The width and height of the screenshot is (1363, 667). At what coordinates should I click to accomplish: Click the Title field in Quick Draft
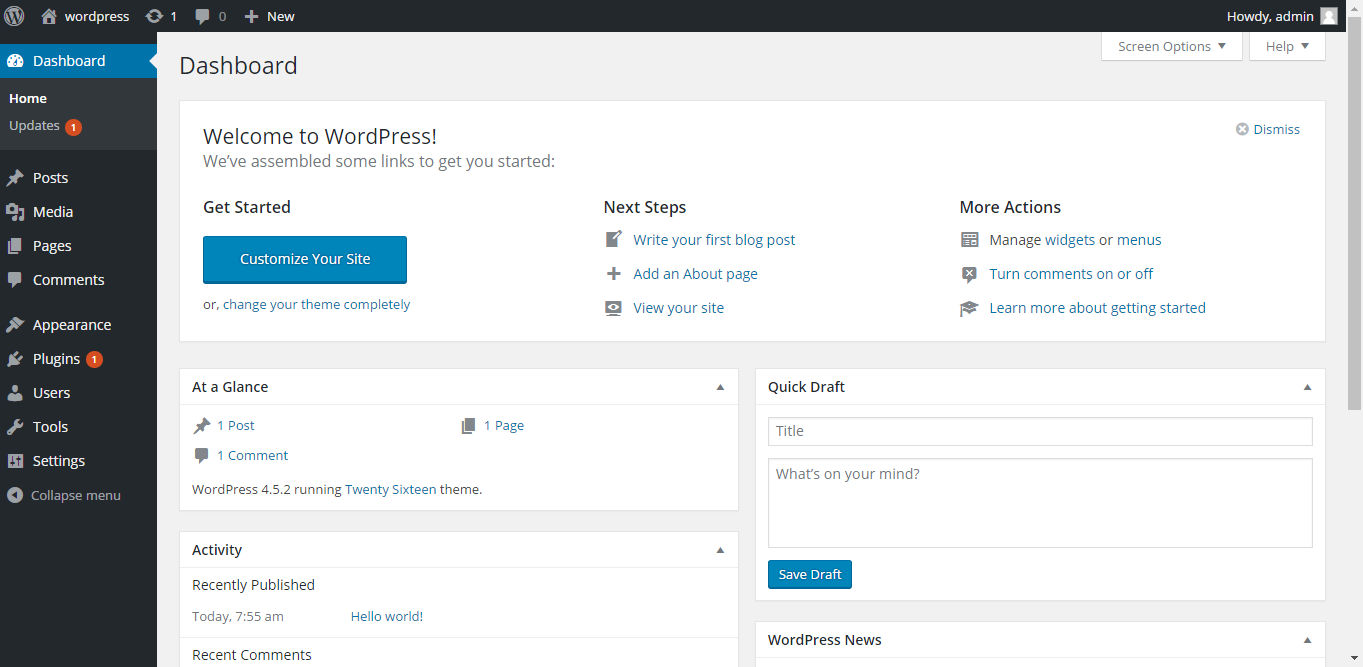click(1039, 431)
